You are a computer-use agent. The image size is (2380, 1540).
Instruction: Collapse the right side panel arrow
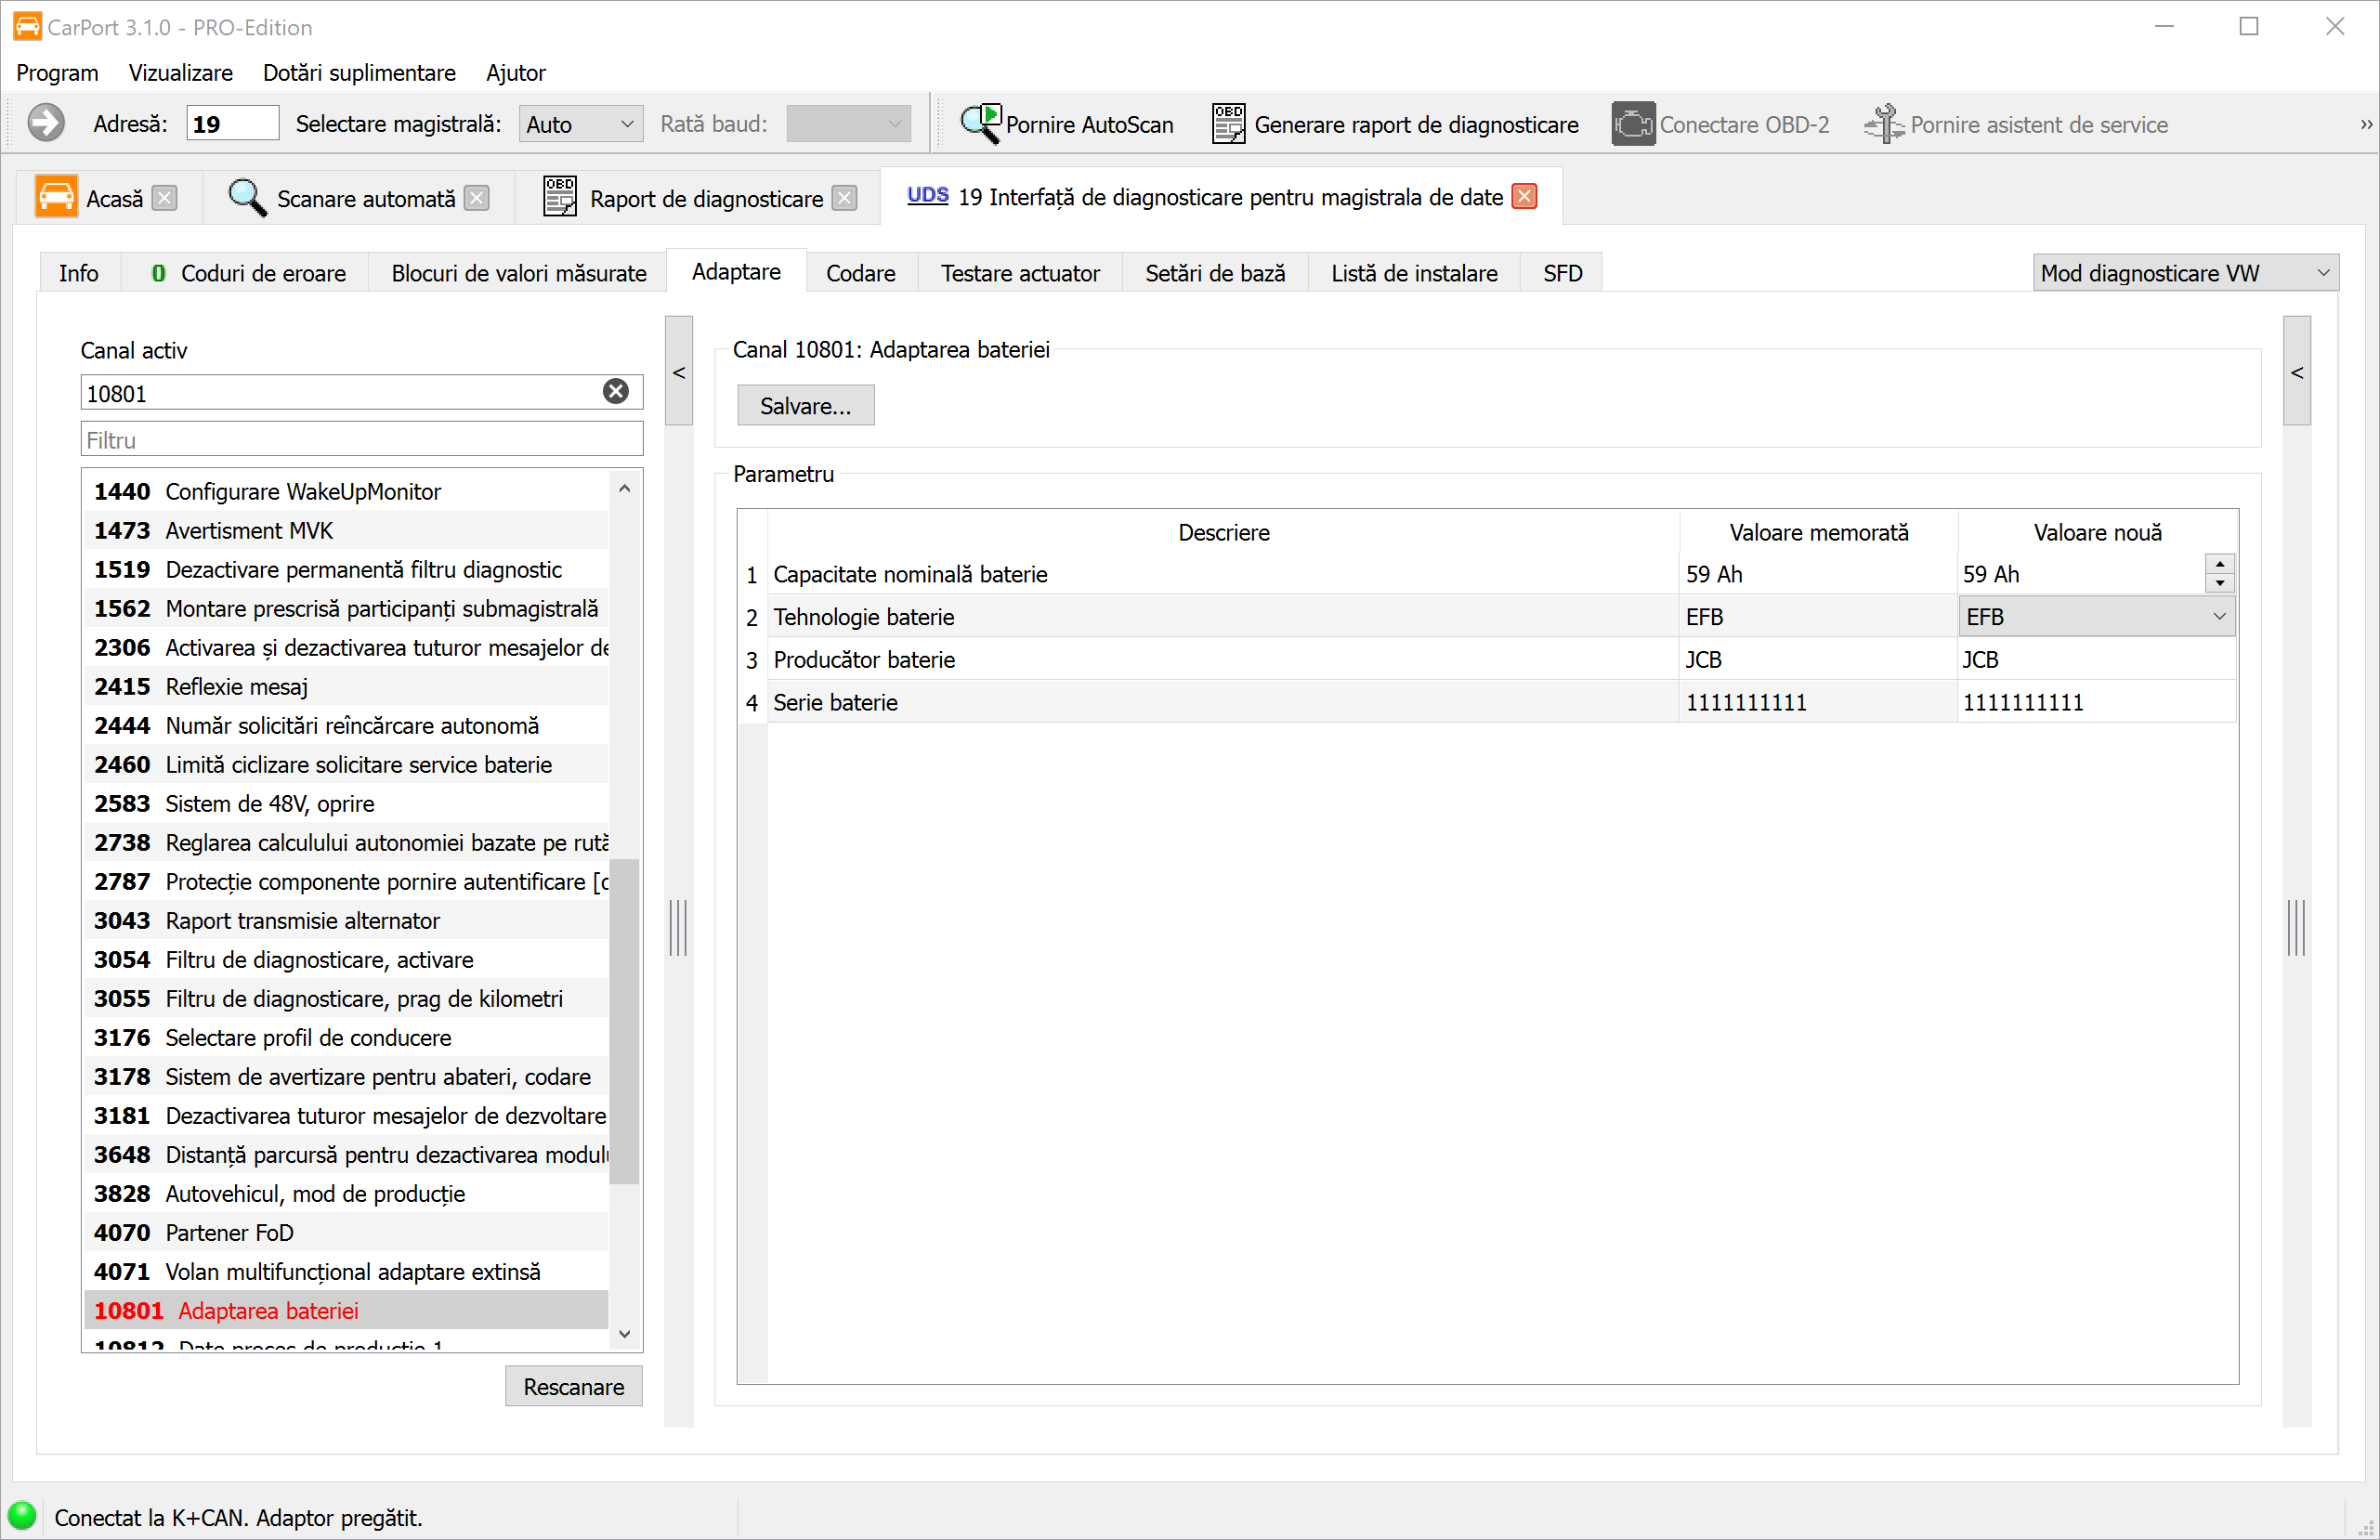tap(2297, 373)
